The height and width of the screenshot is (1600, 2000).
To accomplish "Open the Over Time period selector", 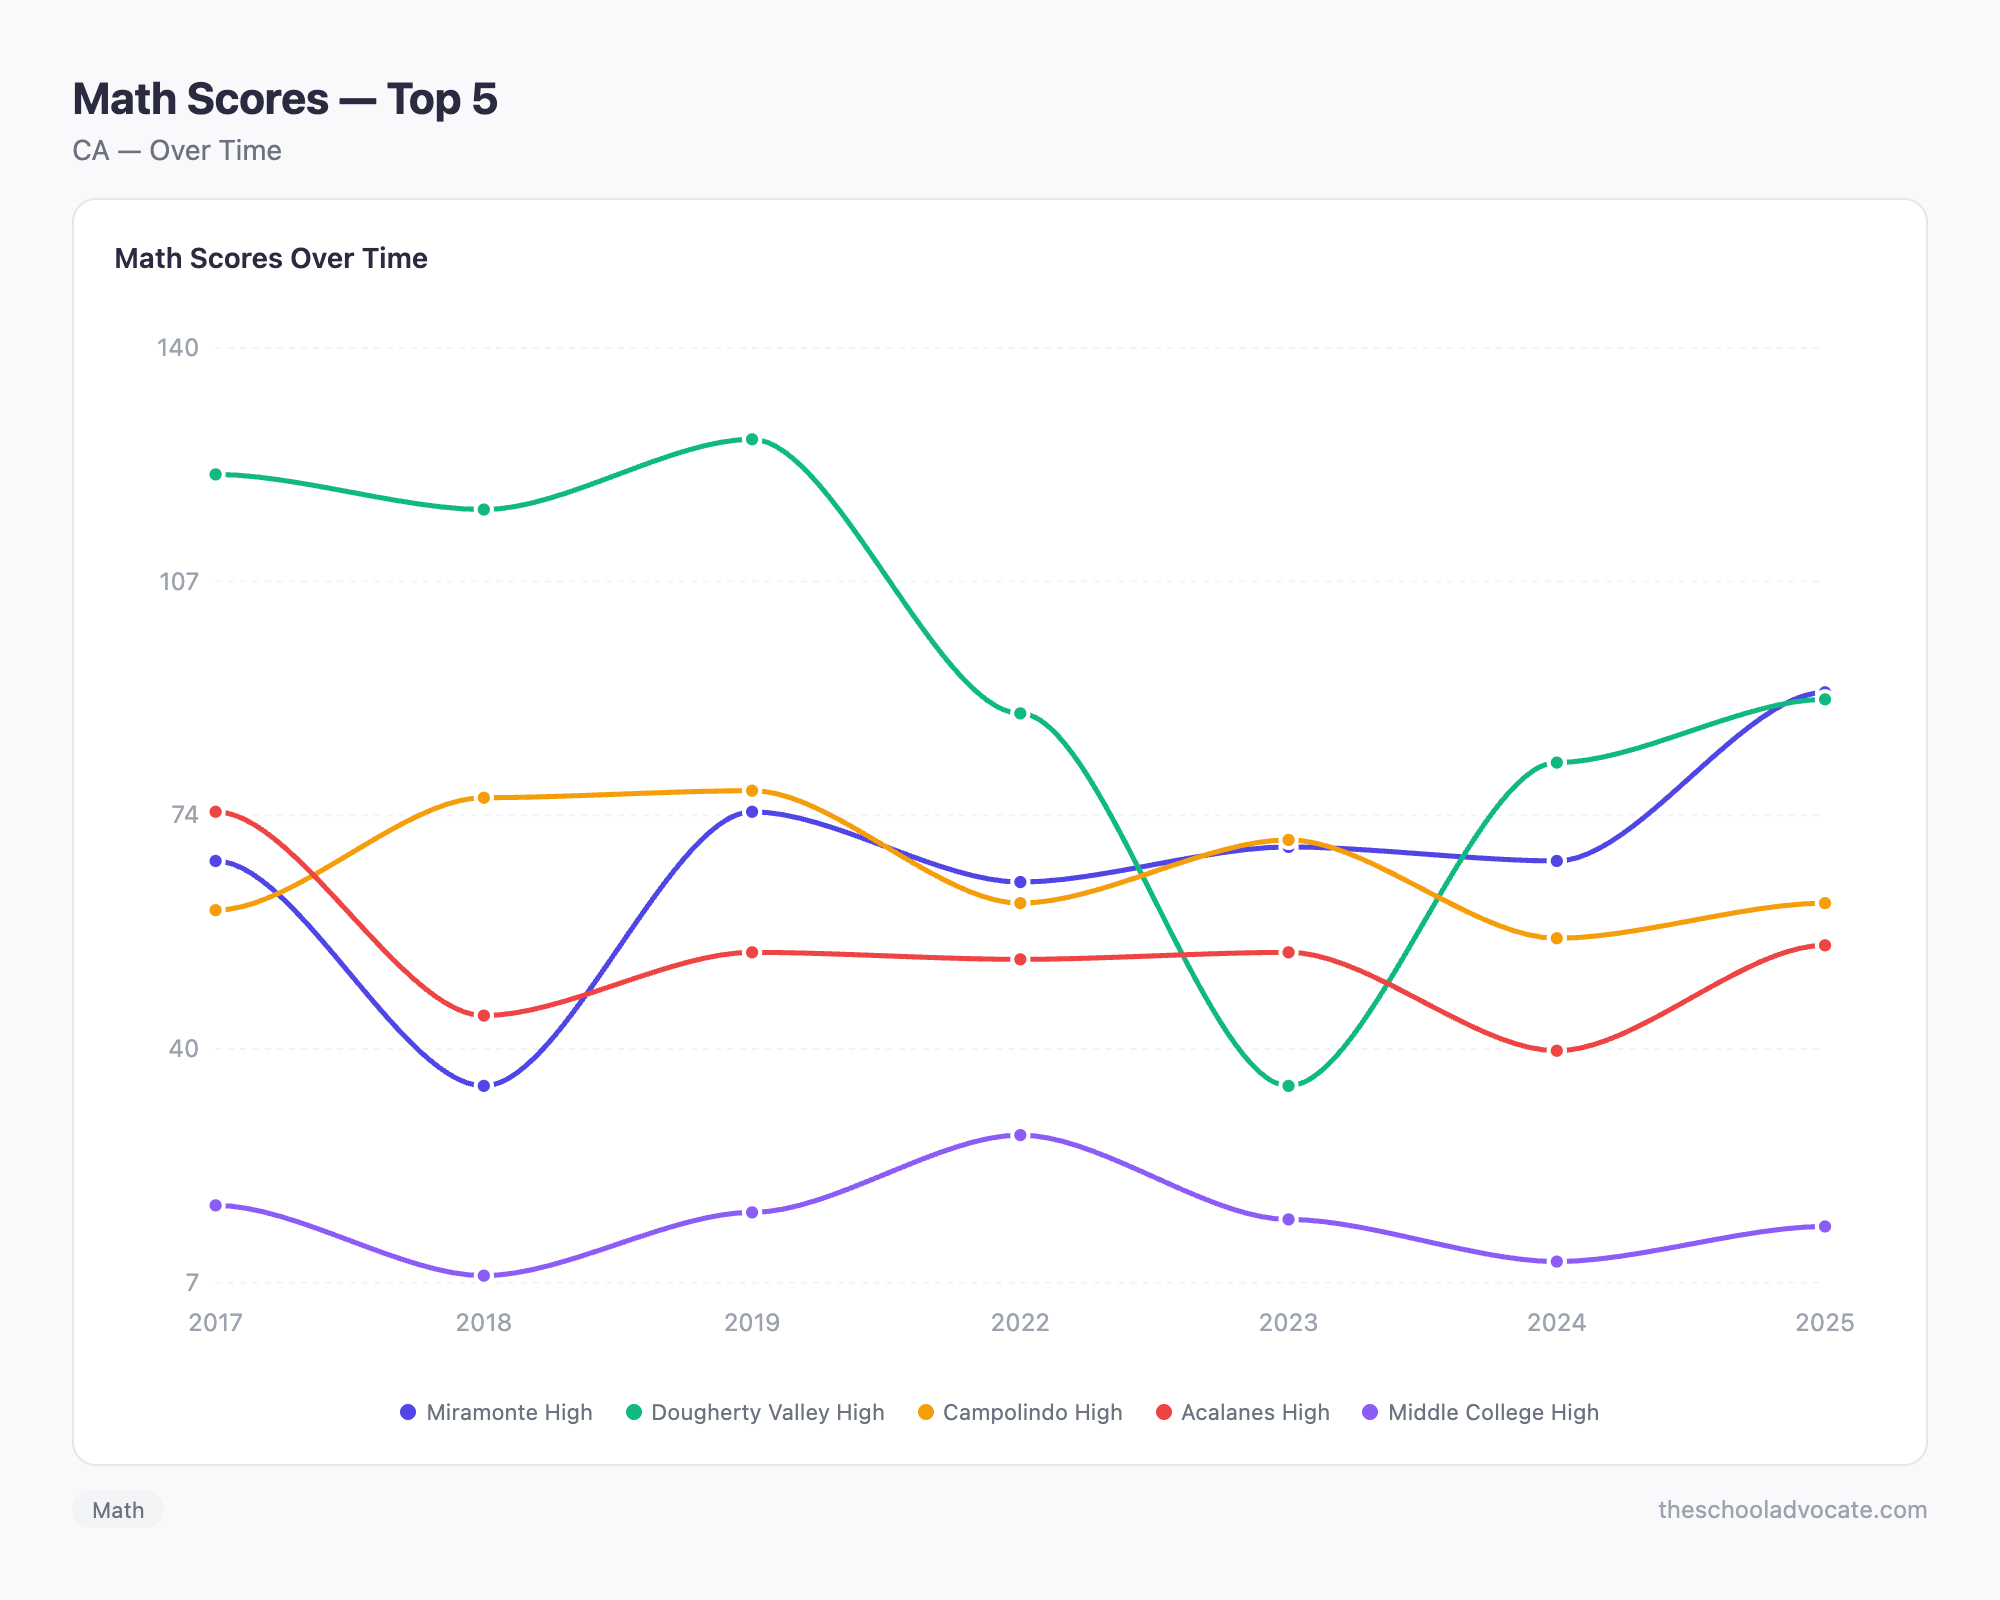I will click(x=176, y=150).
